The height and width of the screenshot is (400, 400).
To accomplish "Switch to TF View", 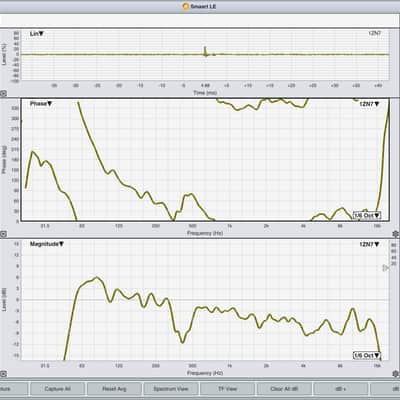I will [227, 389].
